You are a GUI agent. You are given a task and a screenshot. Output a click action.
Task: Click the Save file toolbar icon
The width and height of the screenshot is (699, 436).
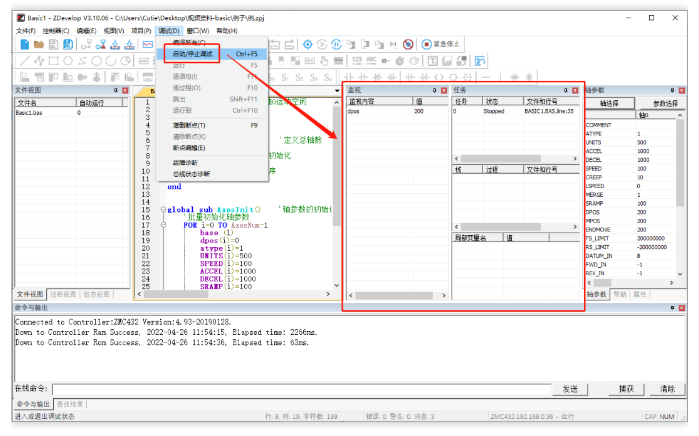[53, 44]
